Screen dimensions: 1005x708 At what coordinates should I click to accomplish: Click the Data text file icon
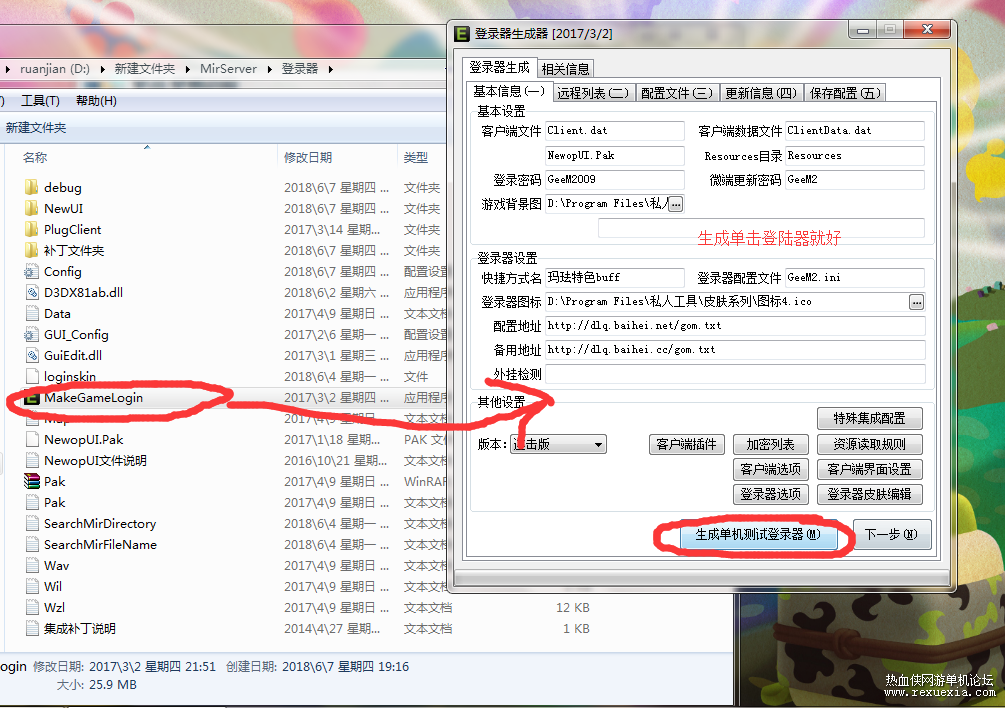31,313
